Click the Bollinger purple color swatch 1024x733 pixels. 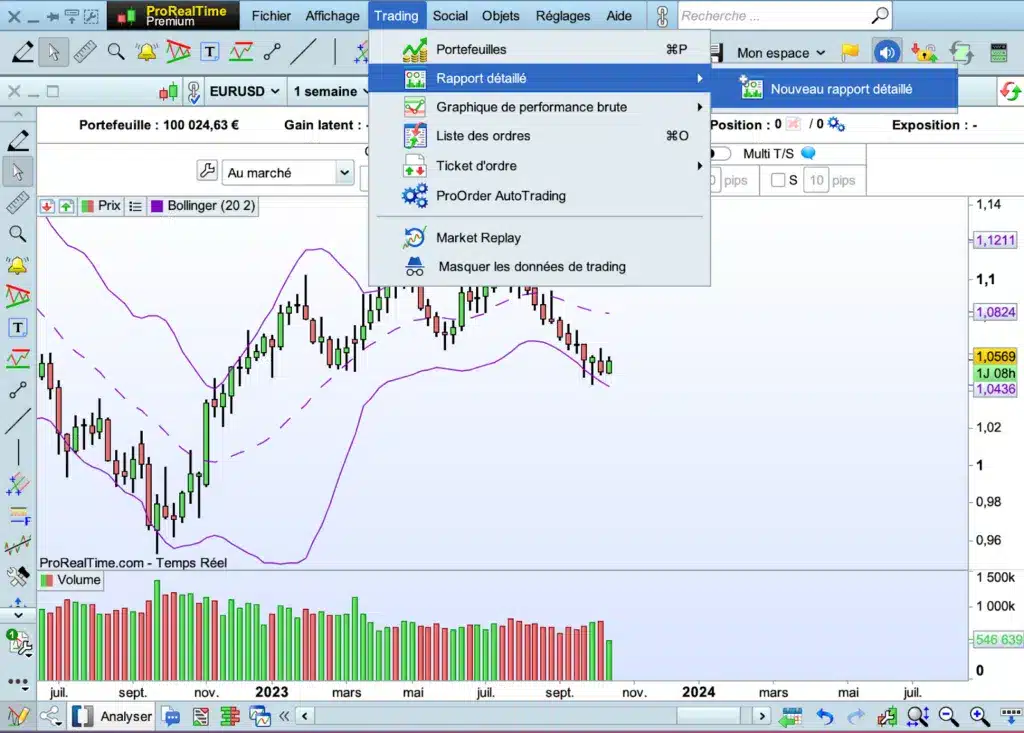[157, 206]
